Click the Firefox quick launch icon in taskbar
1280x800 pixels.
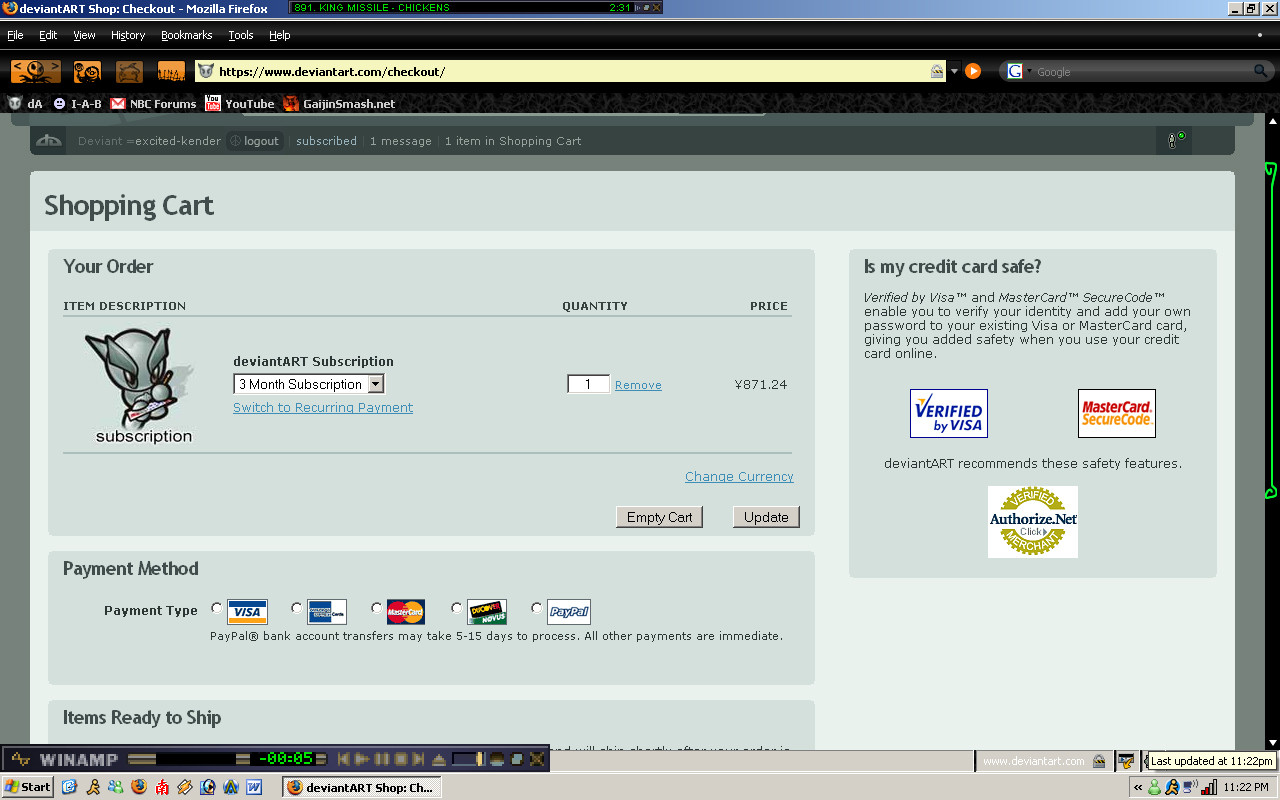[139, 787]
